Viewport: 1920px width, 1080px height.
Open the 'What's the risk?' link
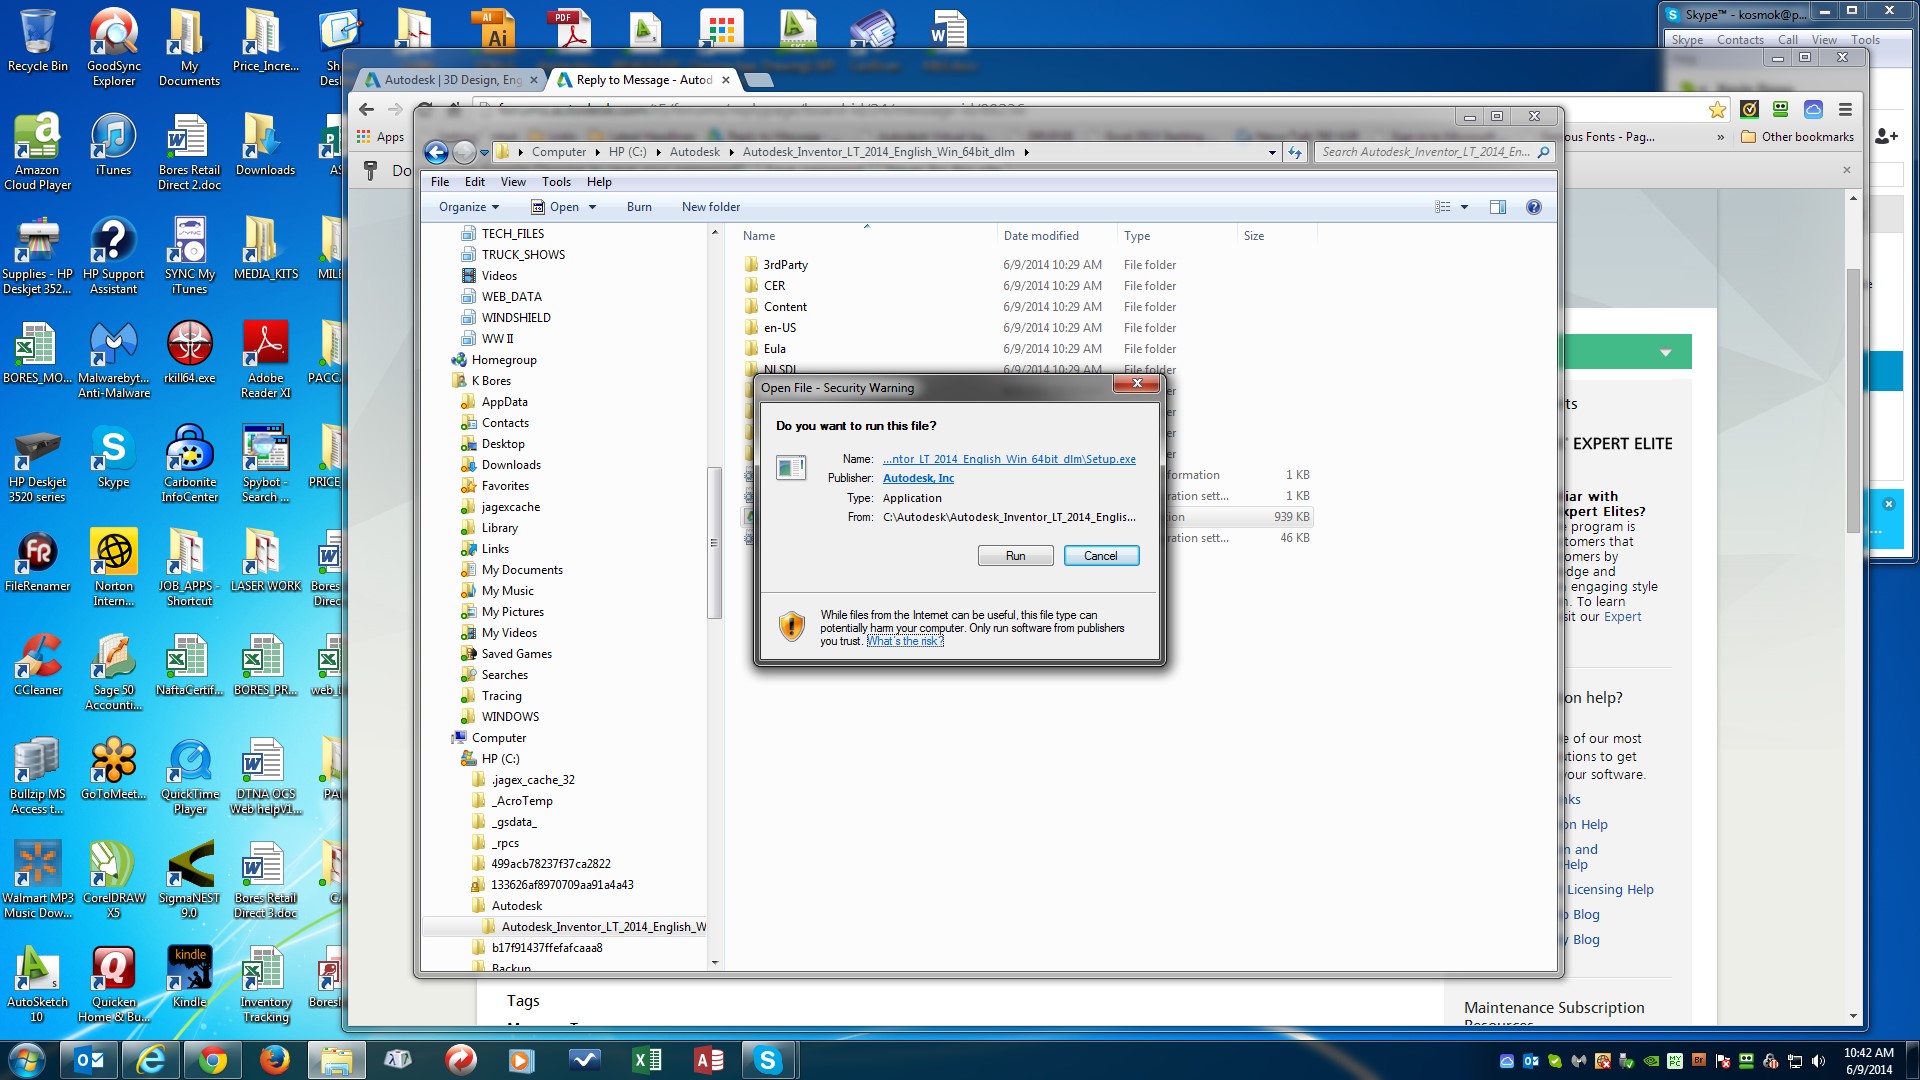(904, 641)
